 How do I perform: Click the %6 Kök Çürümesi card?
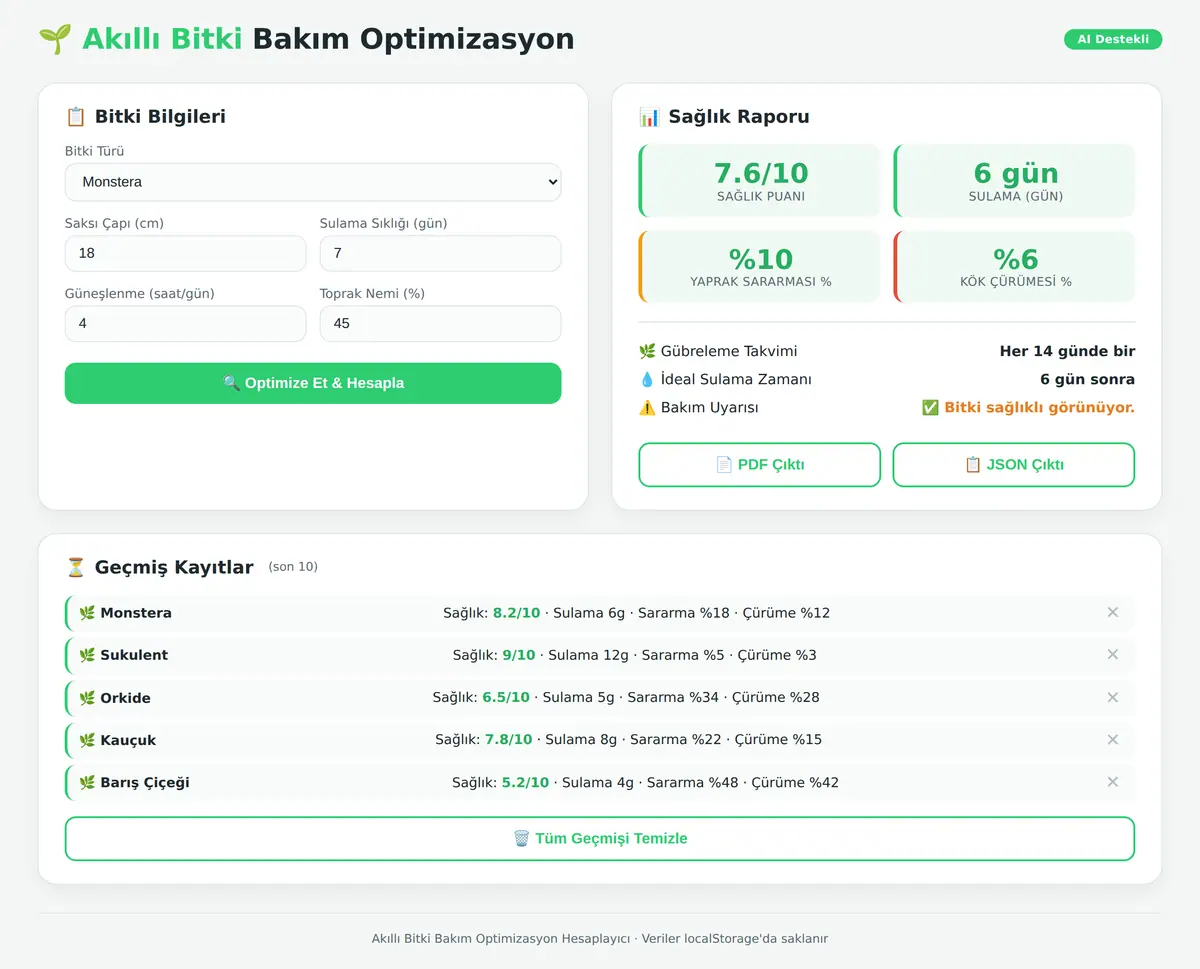[x=1014, y=266]
